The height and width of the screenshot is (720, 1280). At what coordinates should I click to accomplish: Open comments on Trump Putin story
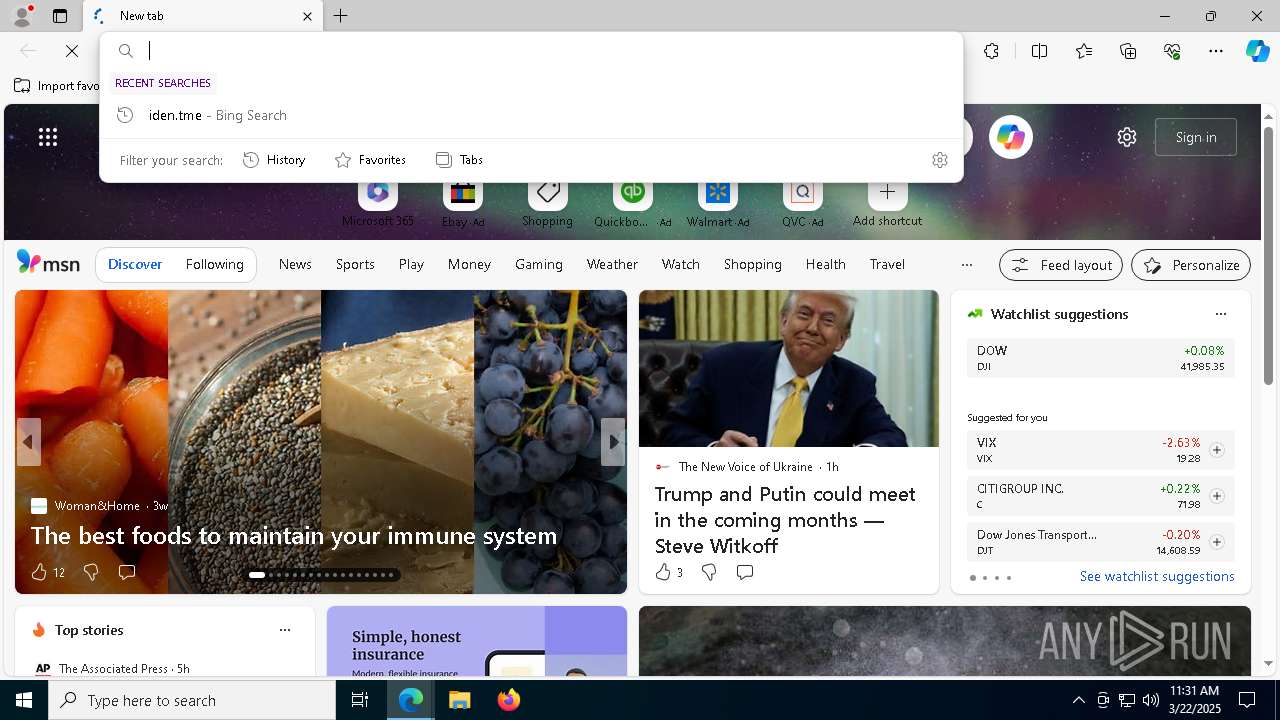point(745,572)
